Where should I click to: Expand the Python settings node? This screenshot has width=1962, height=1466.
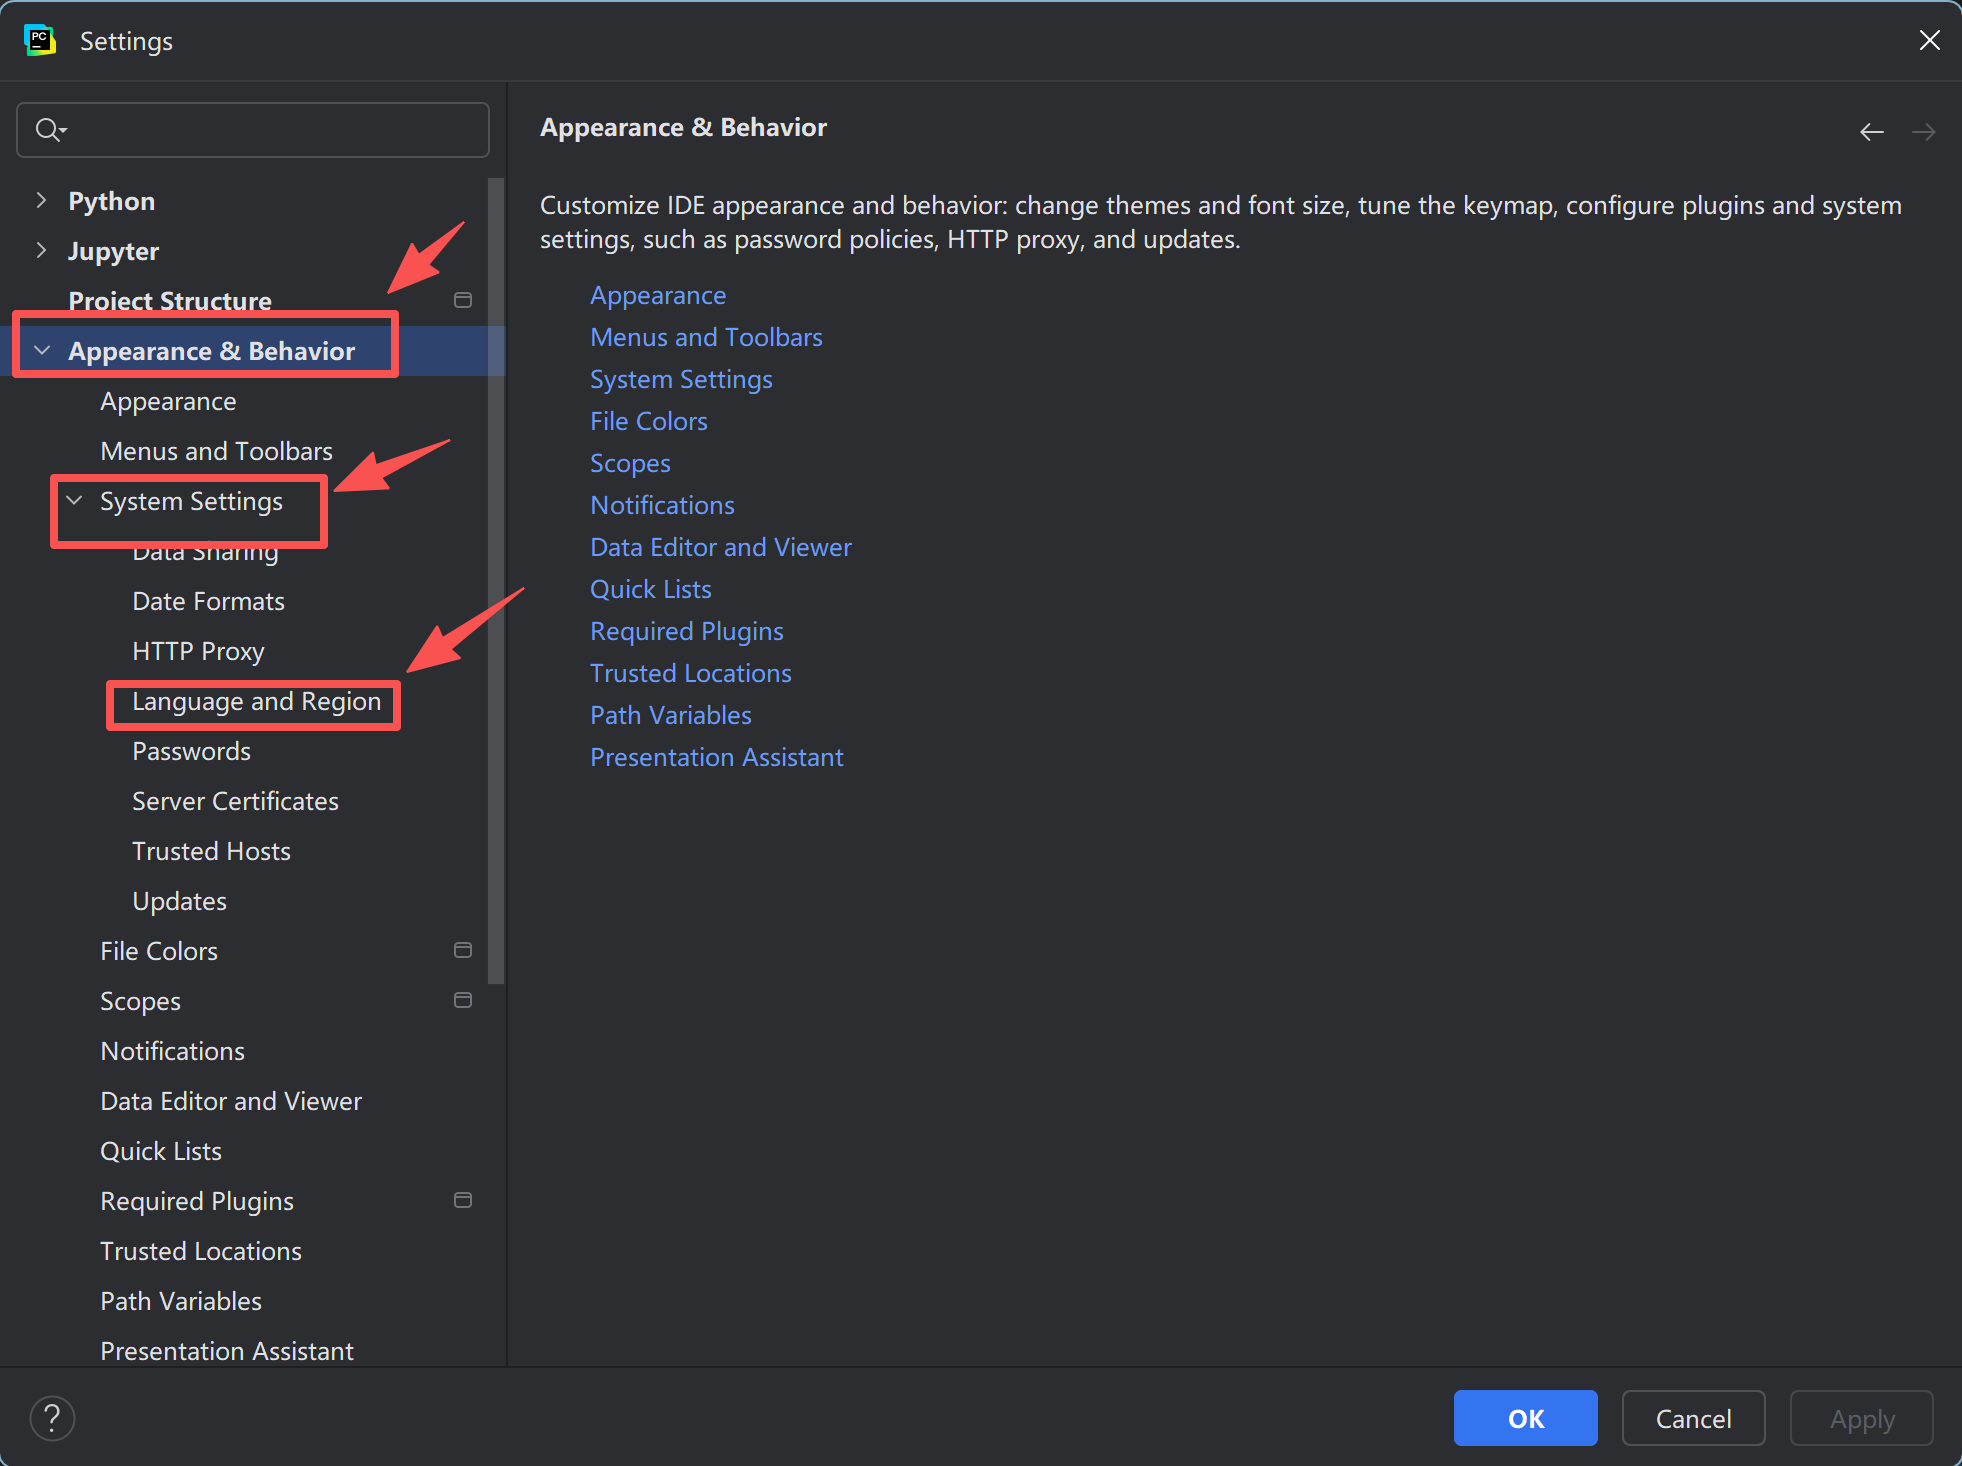point(41,200)
